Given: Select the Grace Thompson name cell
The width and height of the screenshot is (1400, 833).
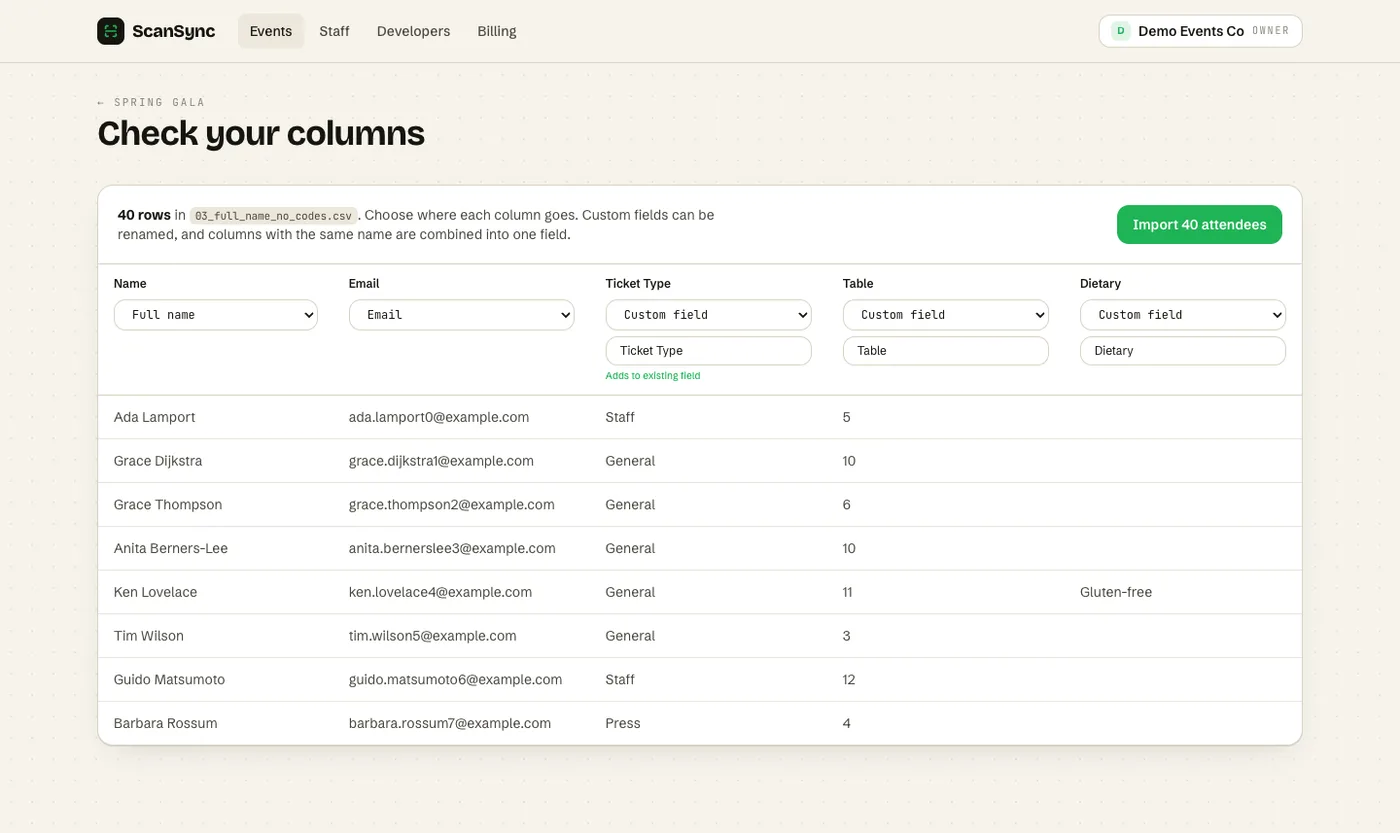Looking at the screenshot, I should coord(168,505).
